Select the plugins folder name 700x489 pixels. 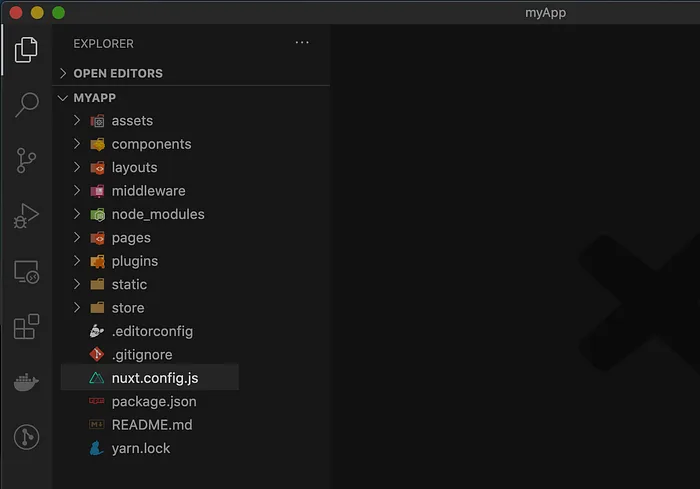click(135, 262)
